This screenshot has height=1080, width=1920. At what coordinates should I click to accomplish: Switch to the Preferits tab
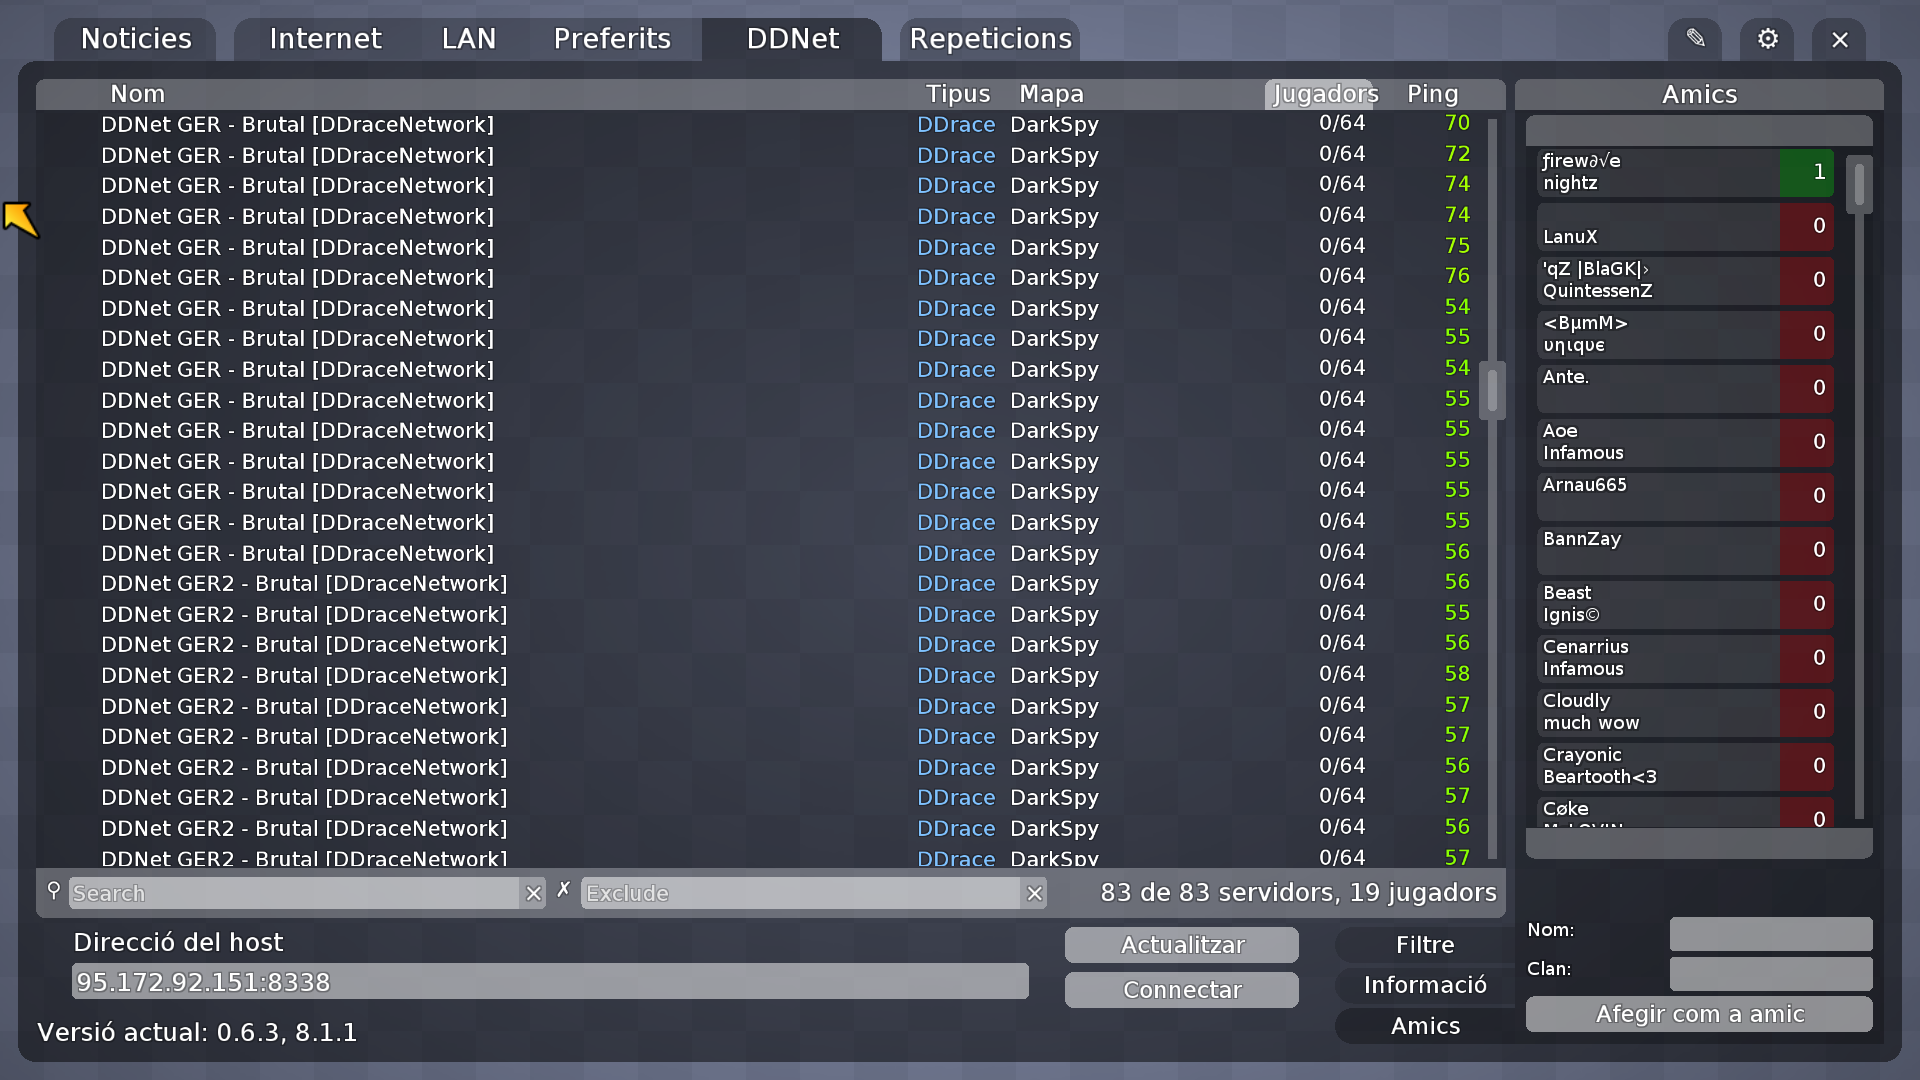(612, 39)
